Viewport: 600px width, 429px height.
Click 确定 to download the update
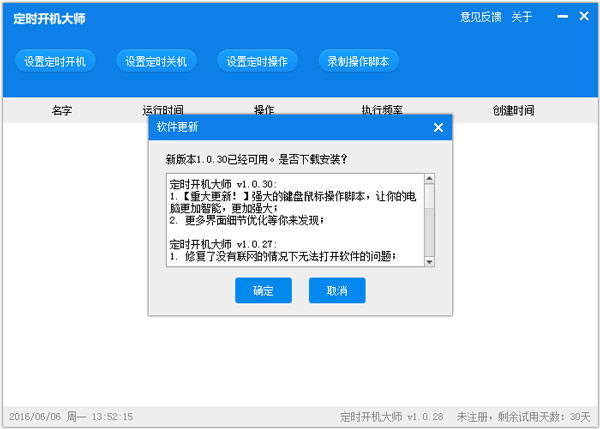pyautogui.click(x=263, y=290)
